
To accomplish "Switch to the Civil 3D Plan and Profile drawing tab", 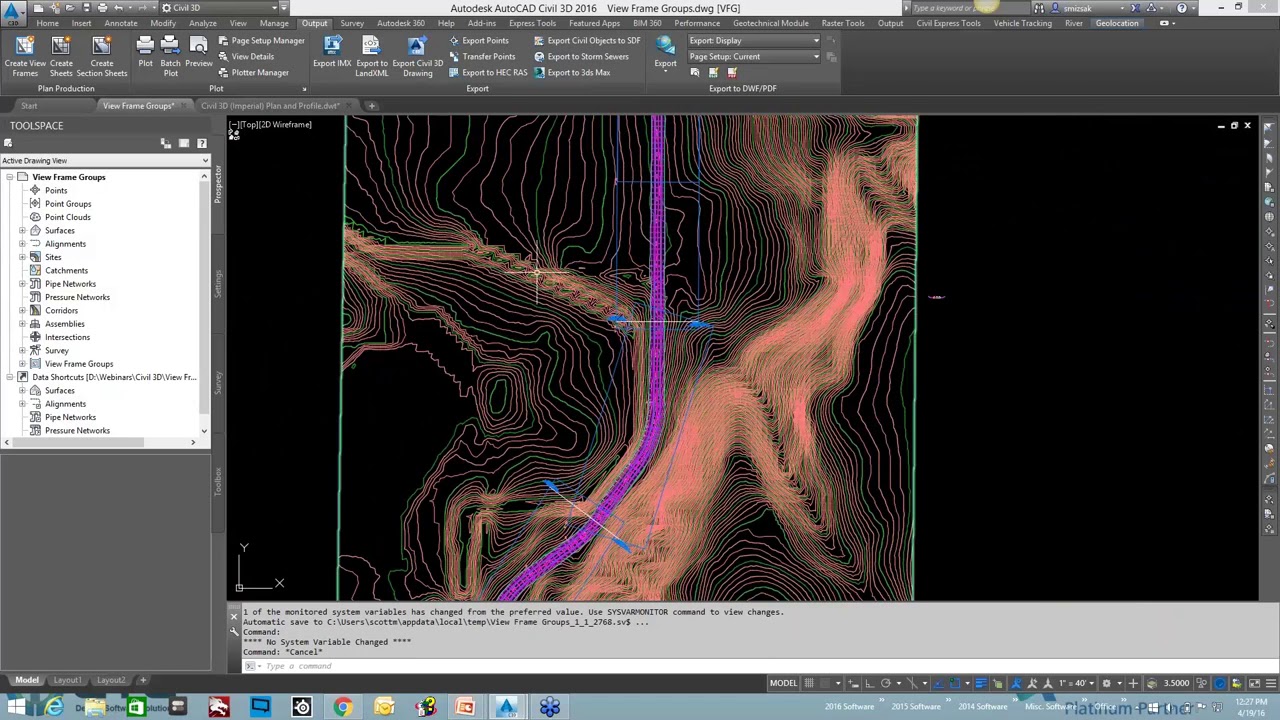I will point(269,106).
